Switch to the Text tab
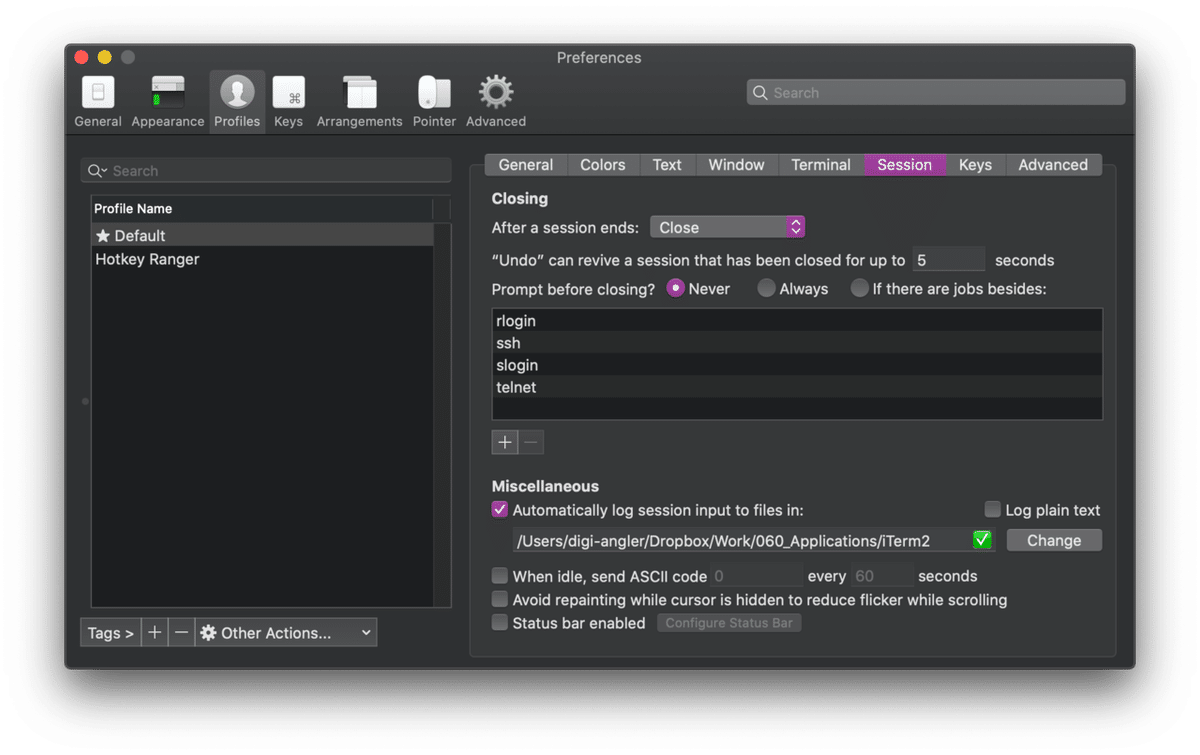 (x=667, y=165)
